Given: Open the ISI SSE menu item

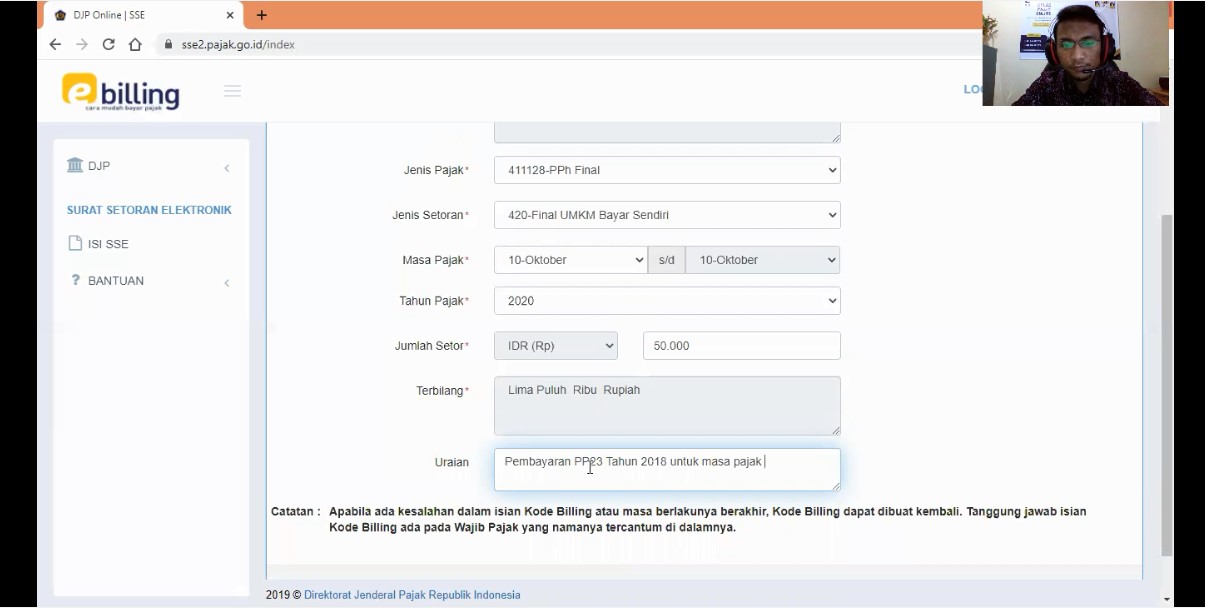Looking at the screenshot, I should pyautogui.click(x=108, y=244).
